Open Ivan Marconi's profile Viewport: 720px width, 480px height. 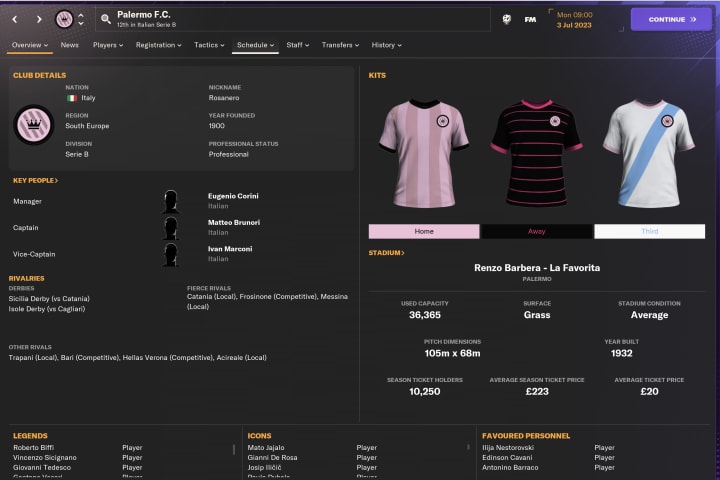pos(230,249)
